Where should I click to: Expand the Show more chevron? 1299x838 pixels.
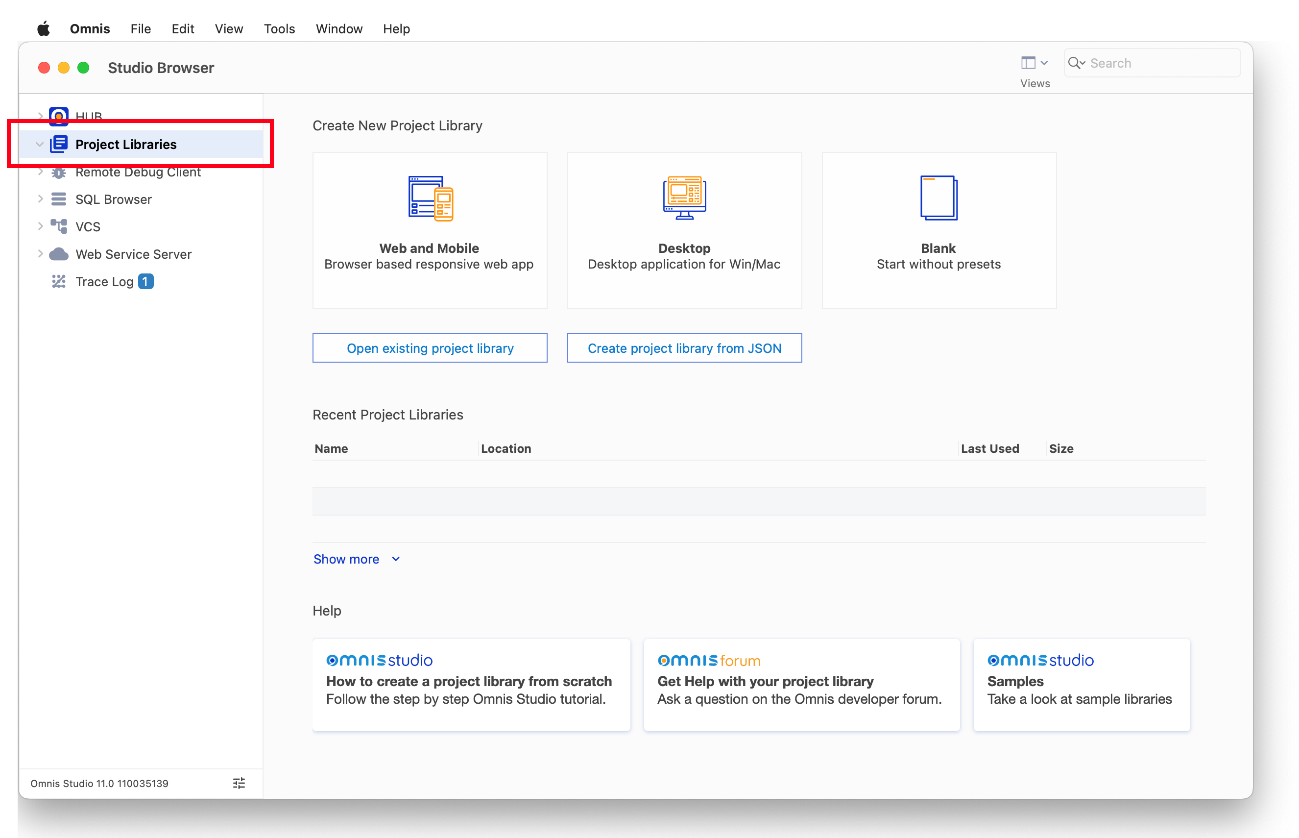396,559
